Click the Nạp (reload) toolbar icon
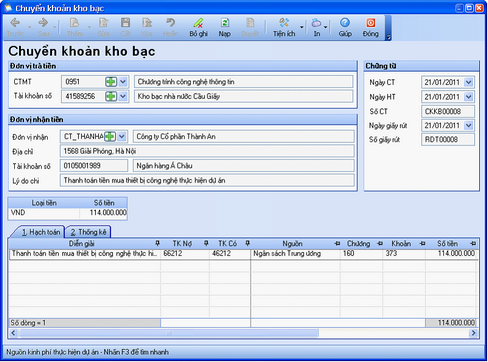This screenshot has height=362, width=488. 225,23
